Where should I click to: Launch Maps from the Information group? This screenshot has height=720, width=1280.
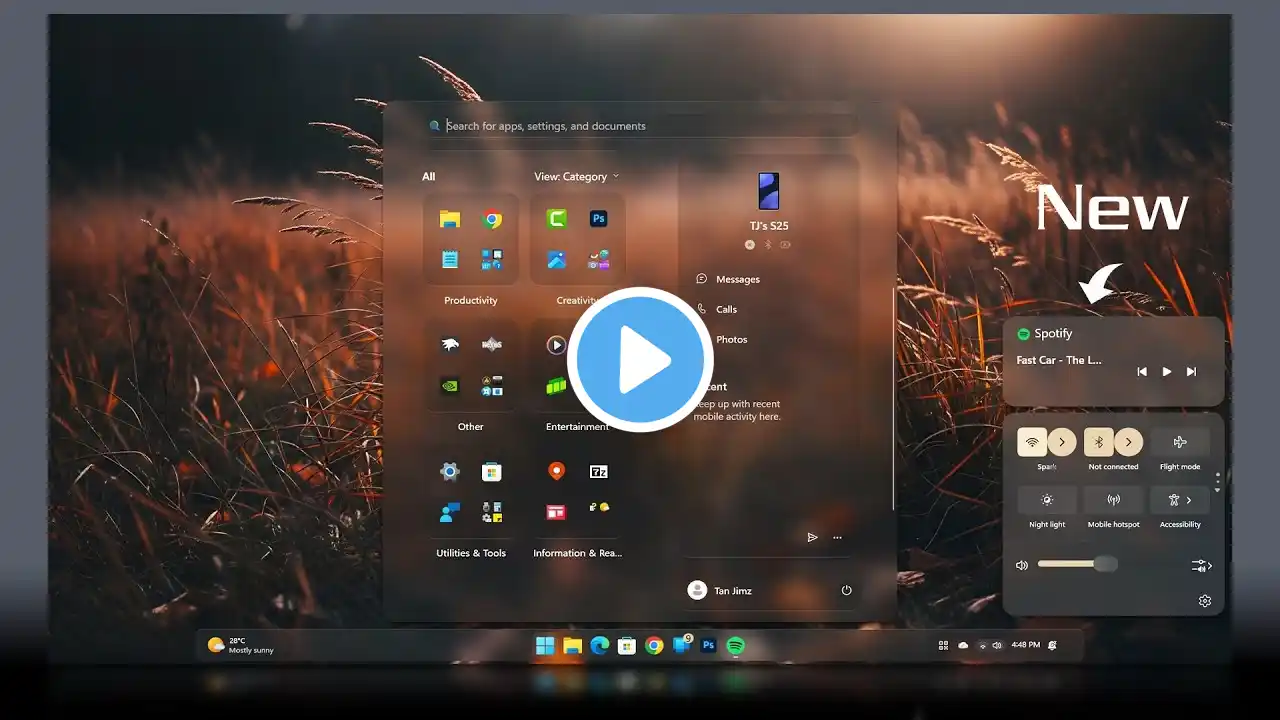557,471
